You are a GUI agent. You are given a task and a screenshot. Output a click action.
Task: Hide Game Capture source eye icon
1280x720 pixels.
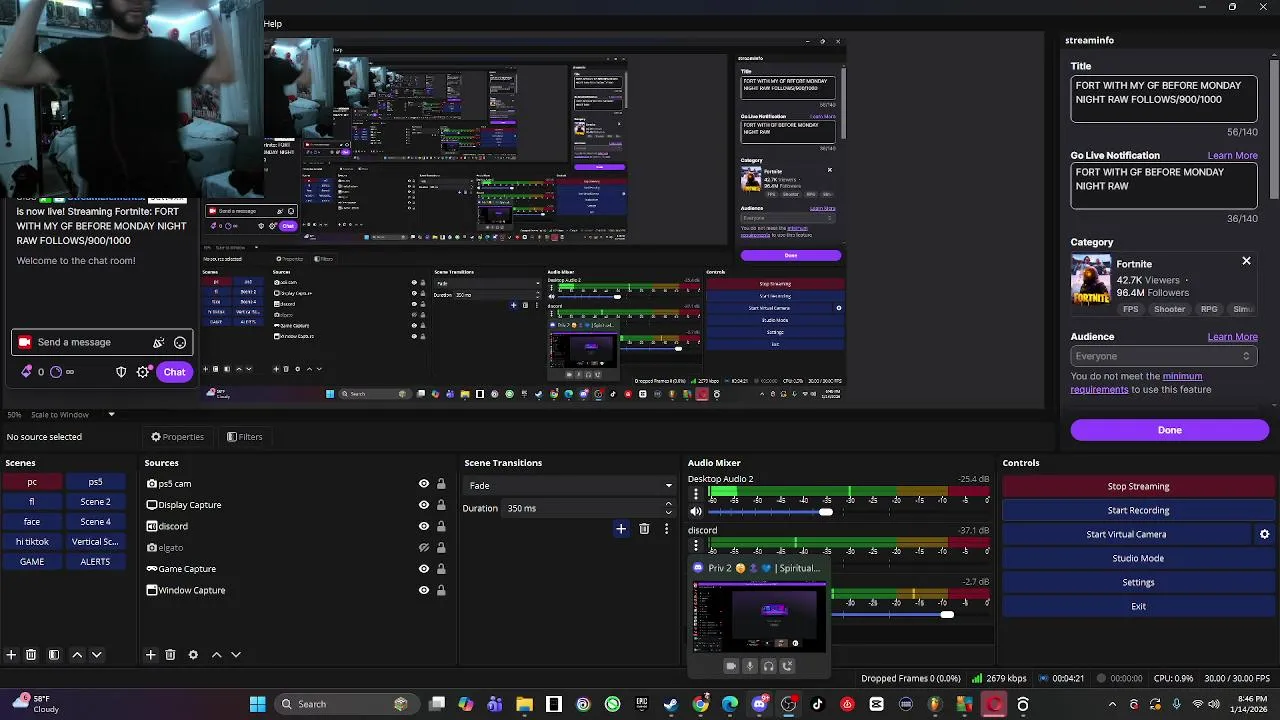(424, 569)
